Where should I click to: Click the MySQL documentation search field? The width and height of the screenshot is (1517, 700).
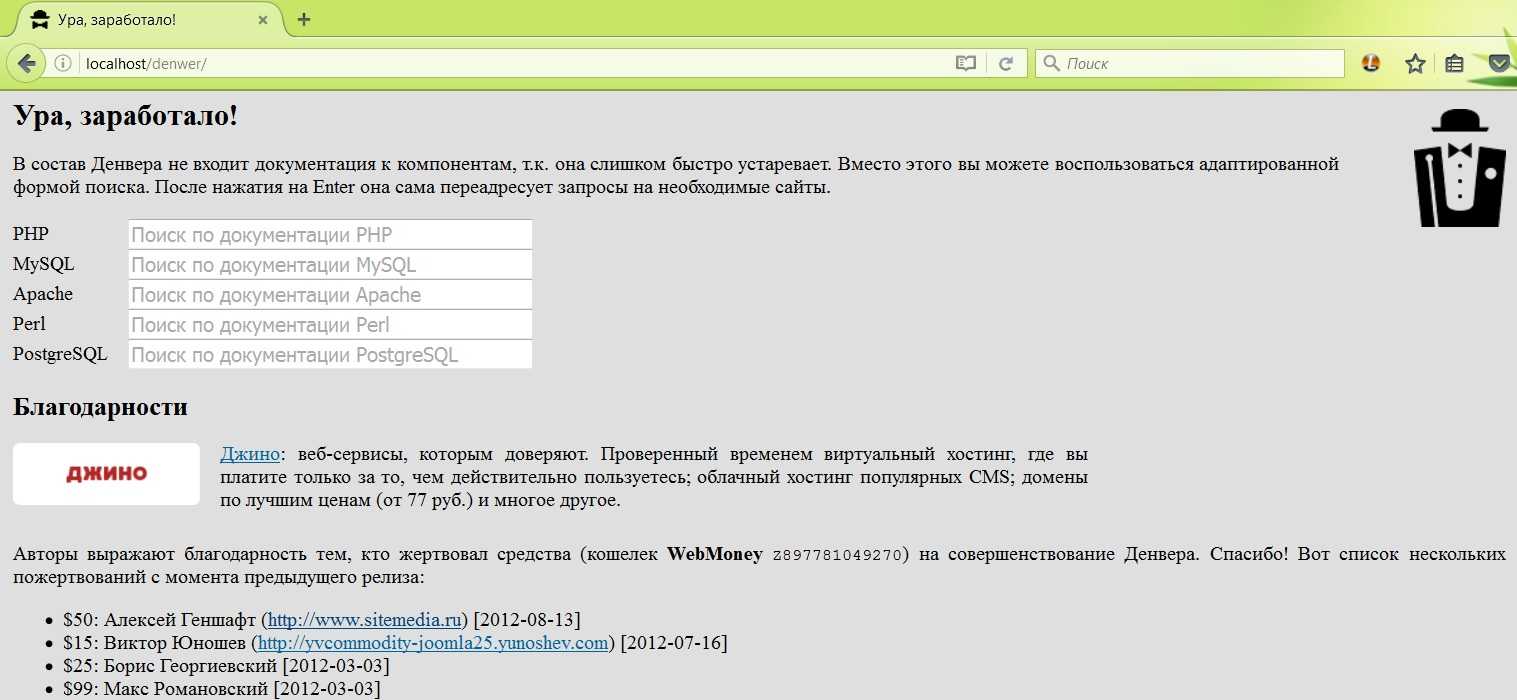(x=330, y=265)
